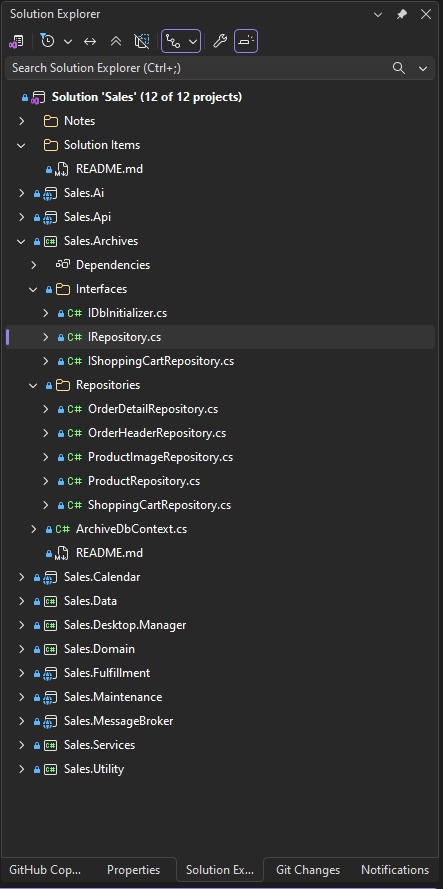This screenshot has height=889, width=443.
Task: Collapse the Sales.Archives project node
Action: pos(22,241)
